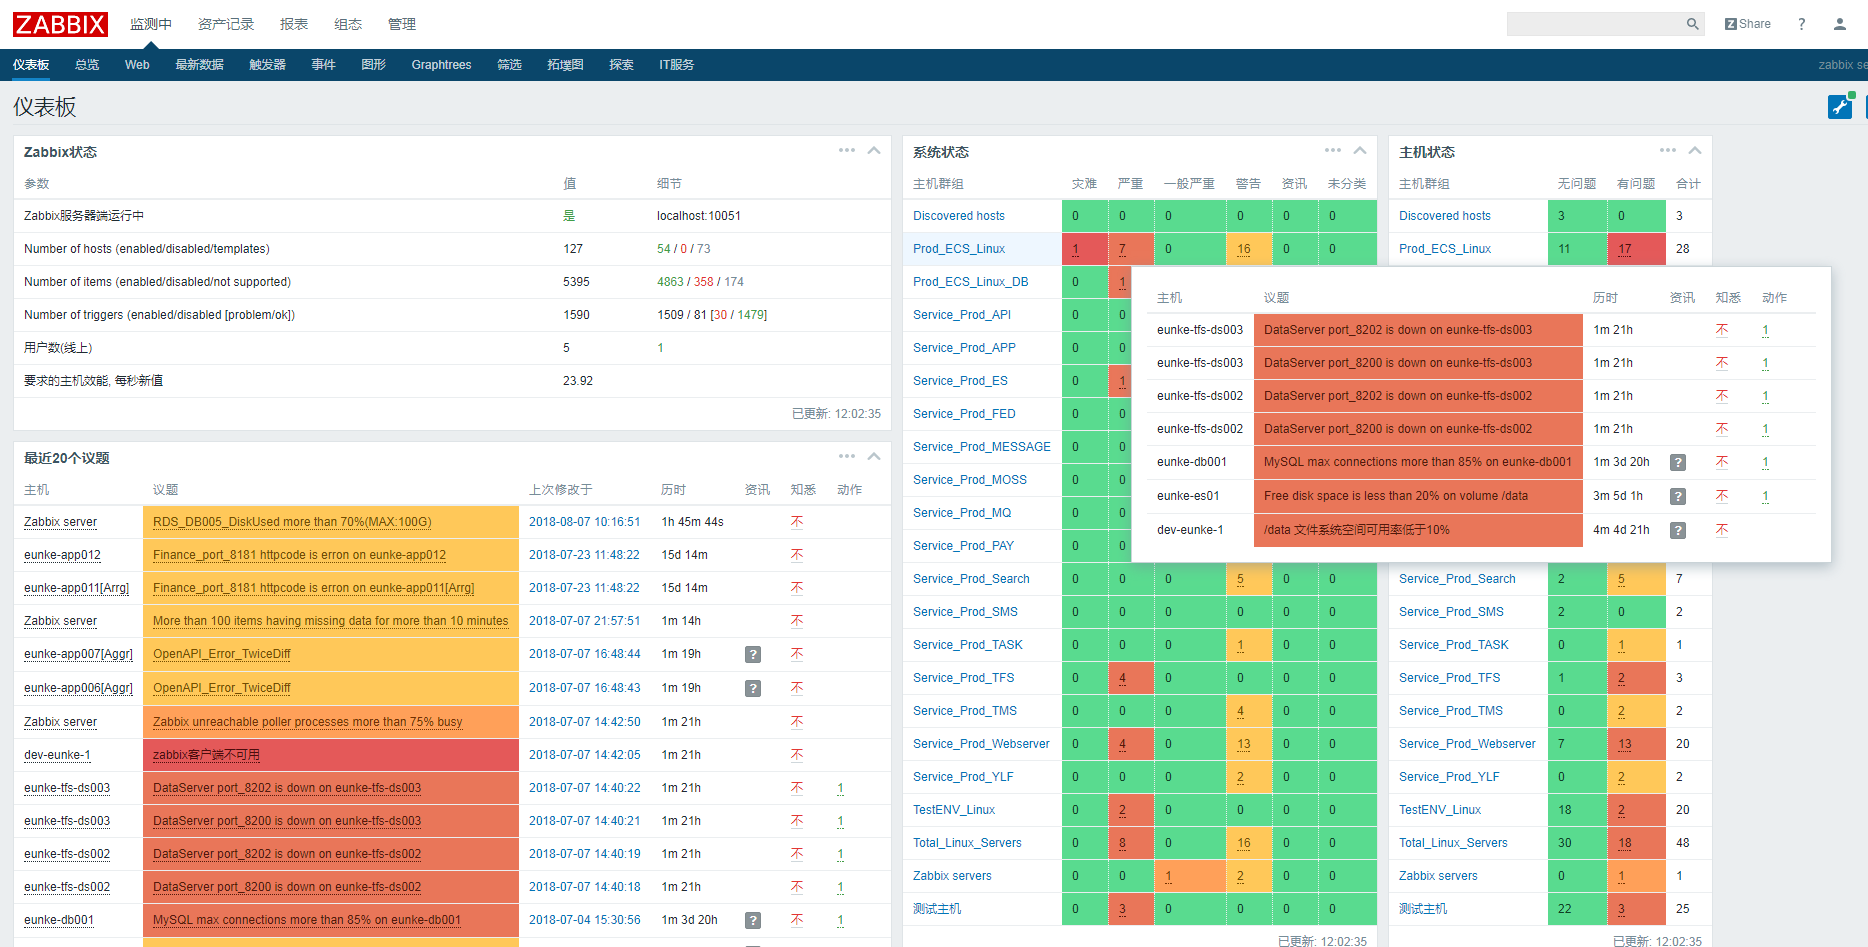Screen dimensions: 1868x947
Task: Open the 组态 main menu
Action: coord(348,24)
